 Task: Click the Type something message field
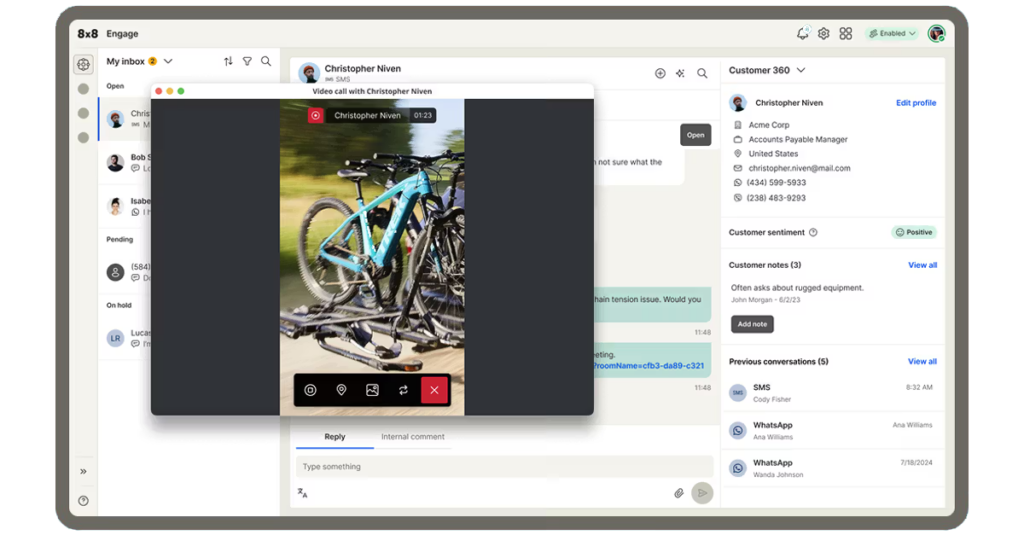(504, 466)
